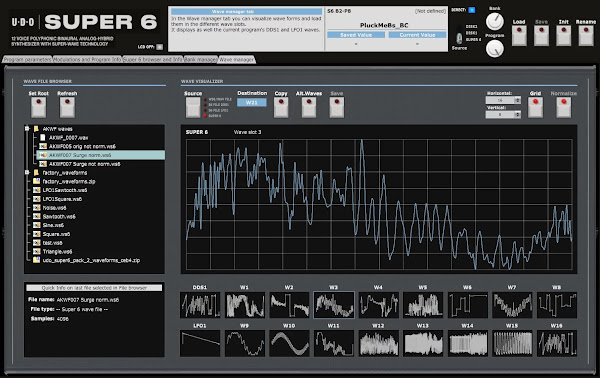Open the Destination W21 dropdown
The image size is (600, 378).
(251, 103)
